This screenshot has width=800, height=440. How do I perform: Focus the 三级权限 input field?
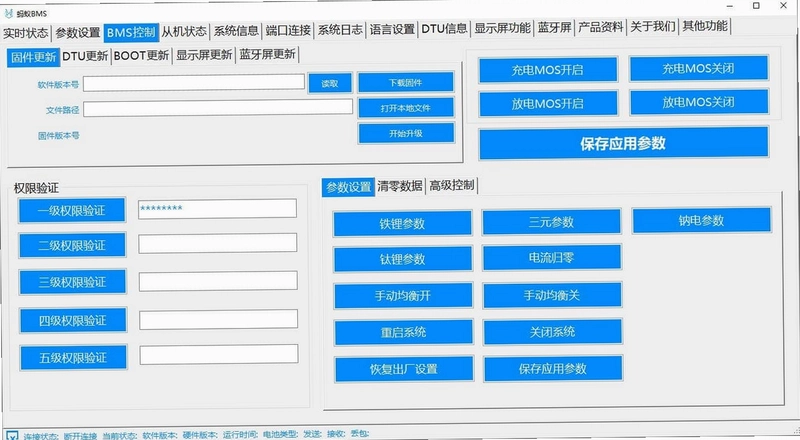coord(218,281)
